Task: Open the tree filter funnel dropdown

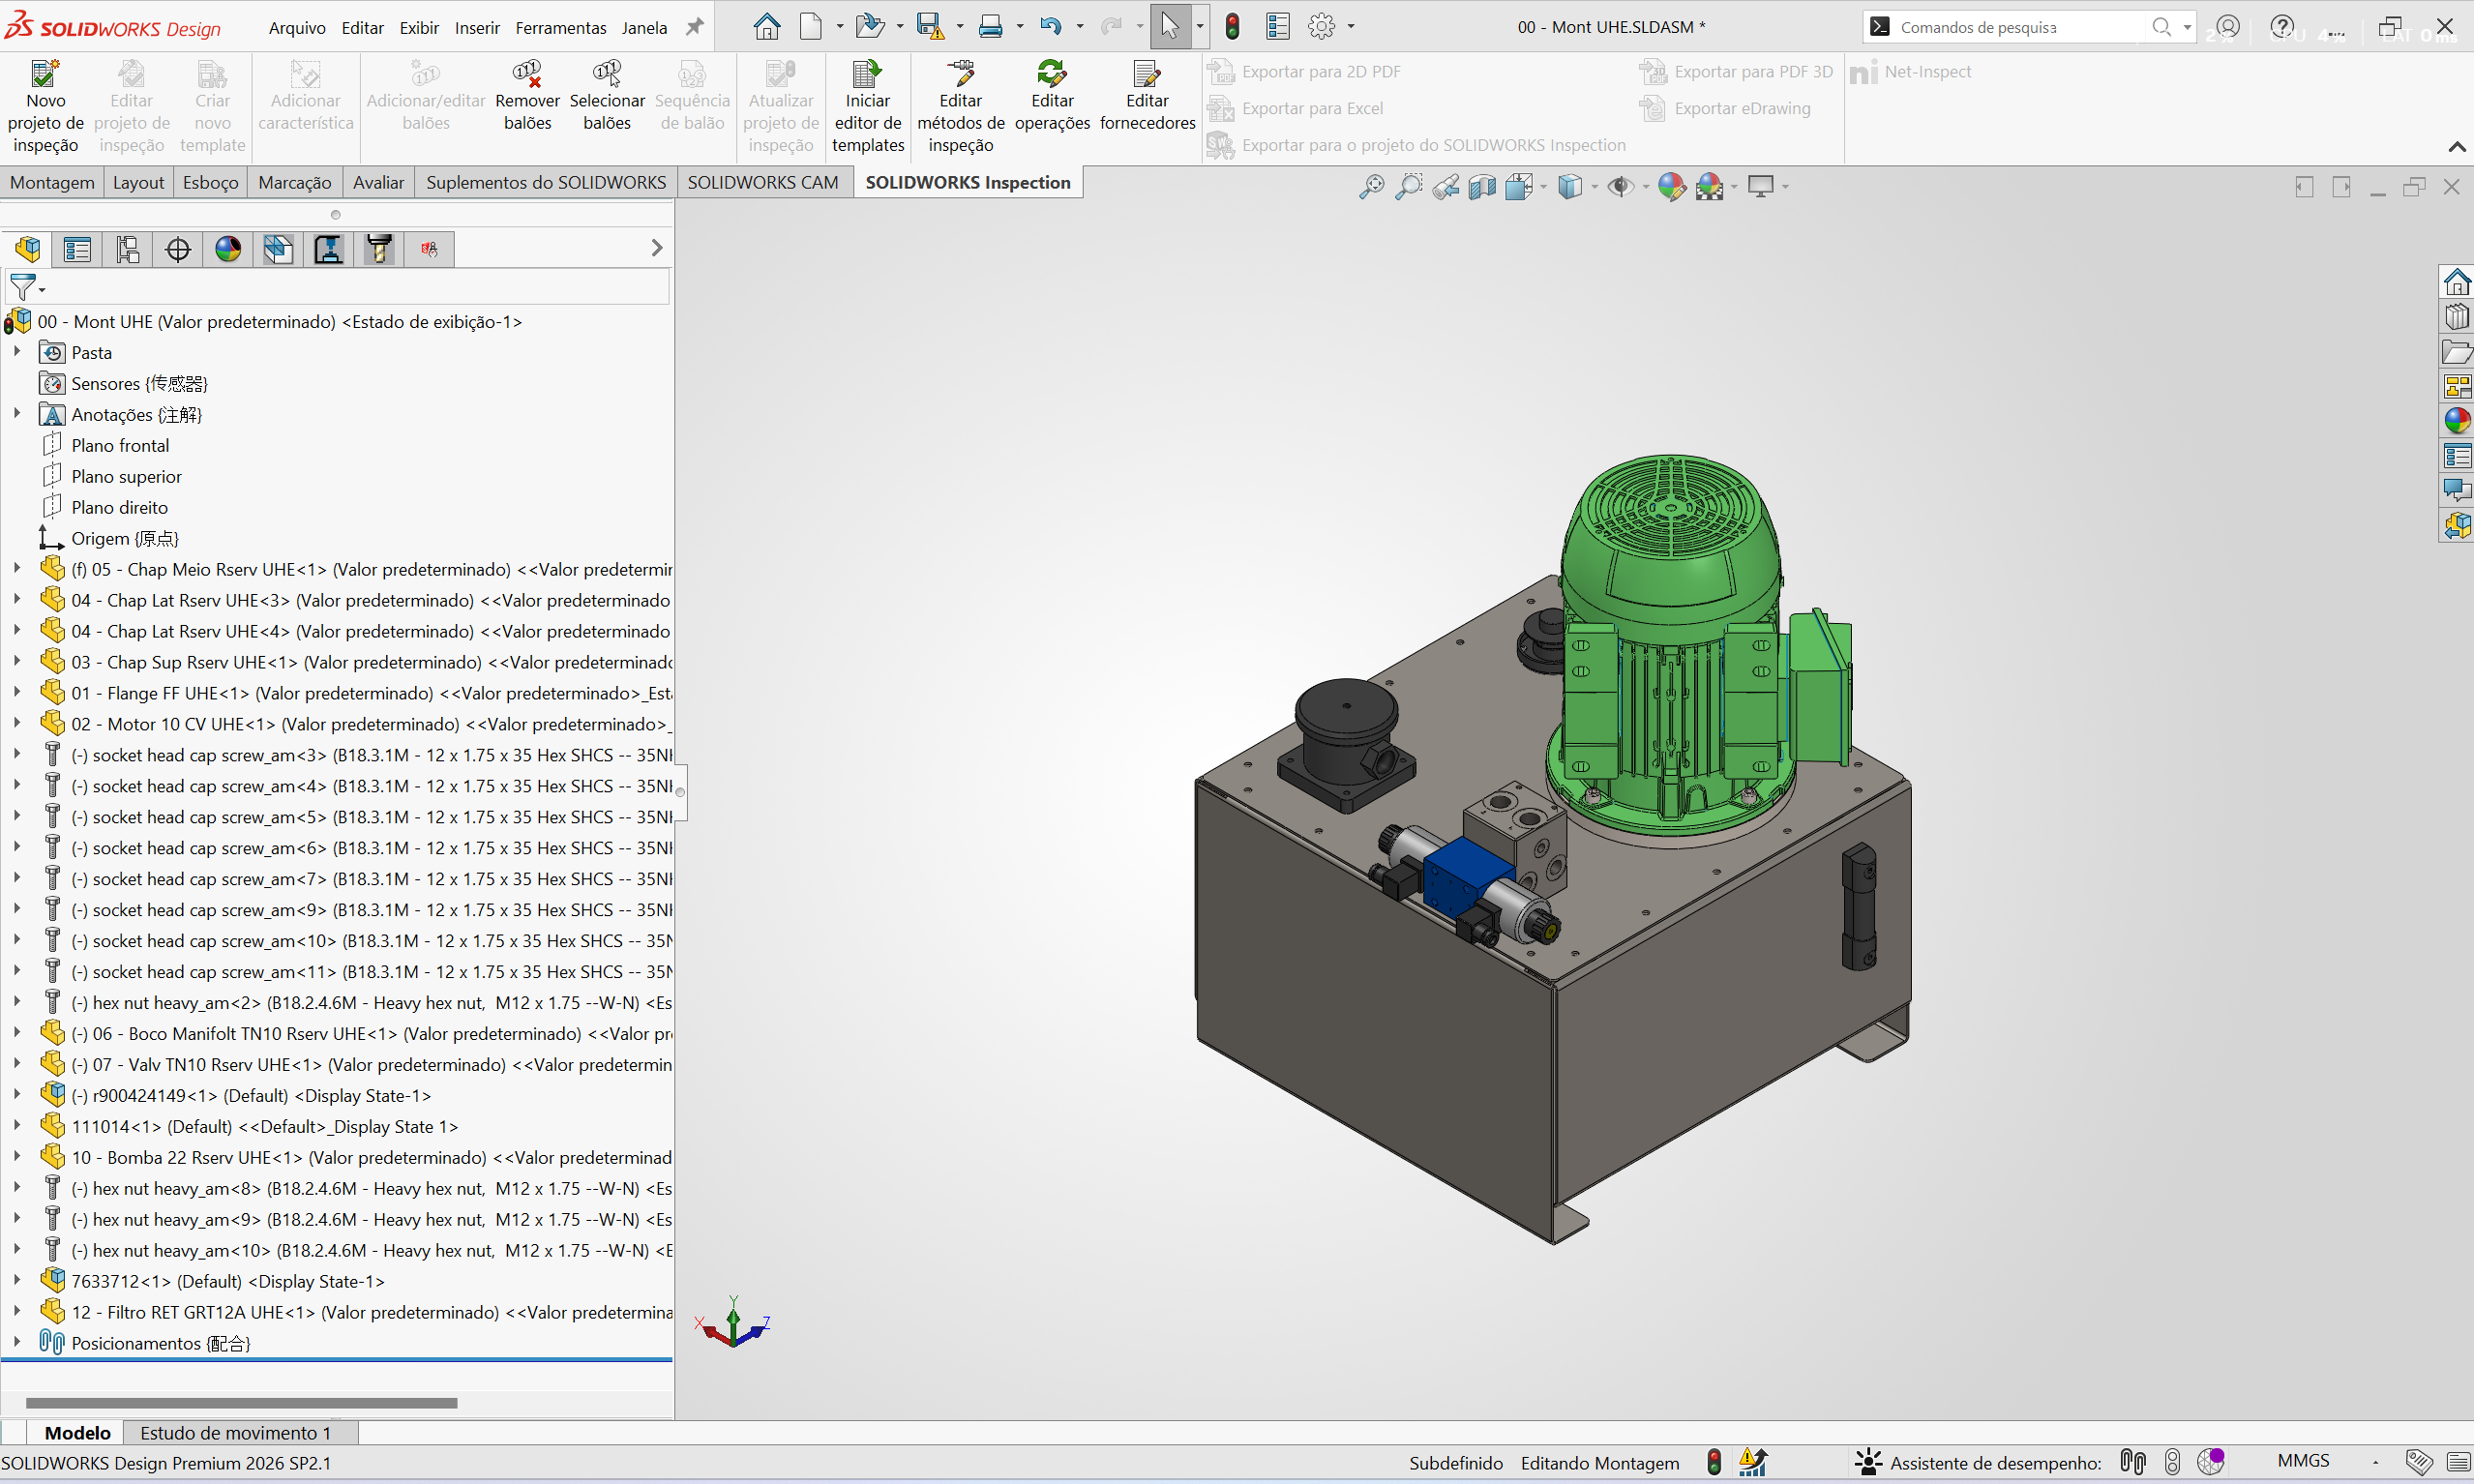Action: (x=26, y=288)
